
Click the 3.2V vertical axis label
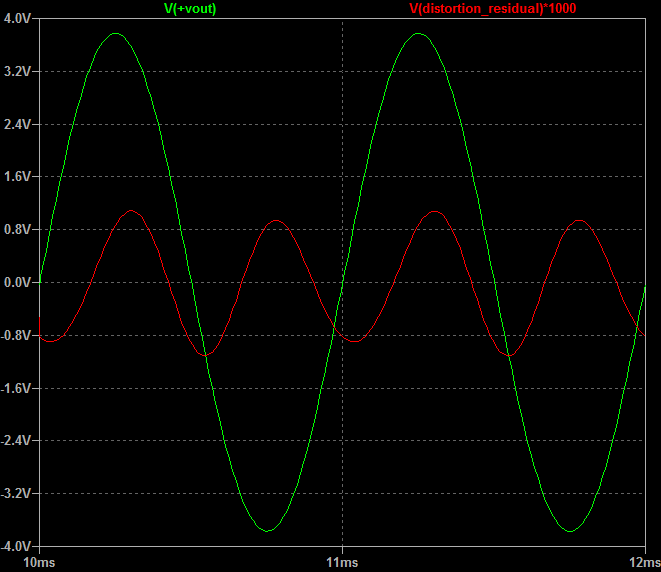[x=17, y=71]
